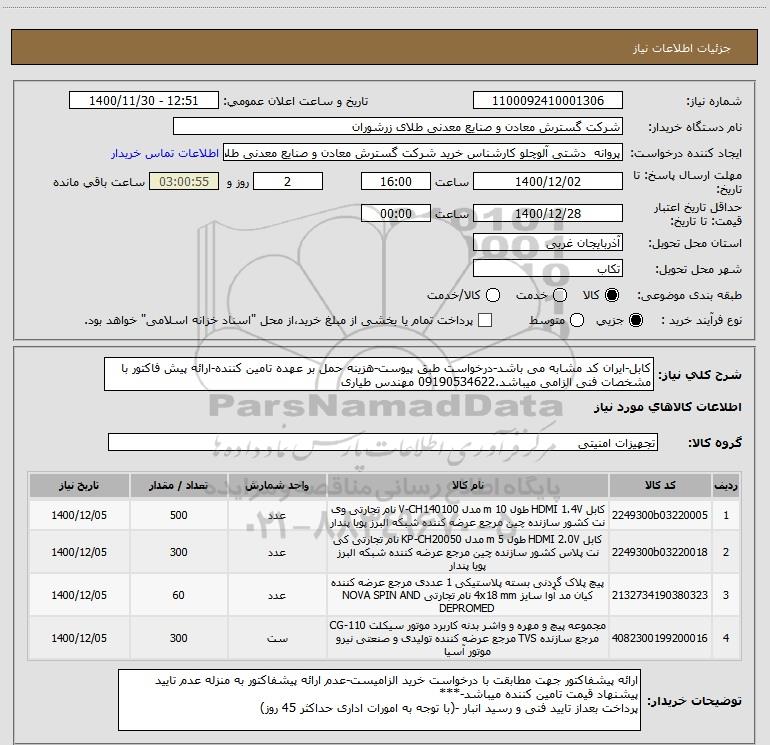Click the goods group field تجهیزات امنیتی
This screenshot has height=745, width=770.
tap(383, 442)
